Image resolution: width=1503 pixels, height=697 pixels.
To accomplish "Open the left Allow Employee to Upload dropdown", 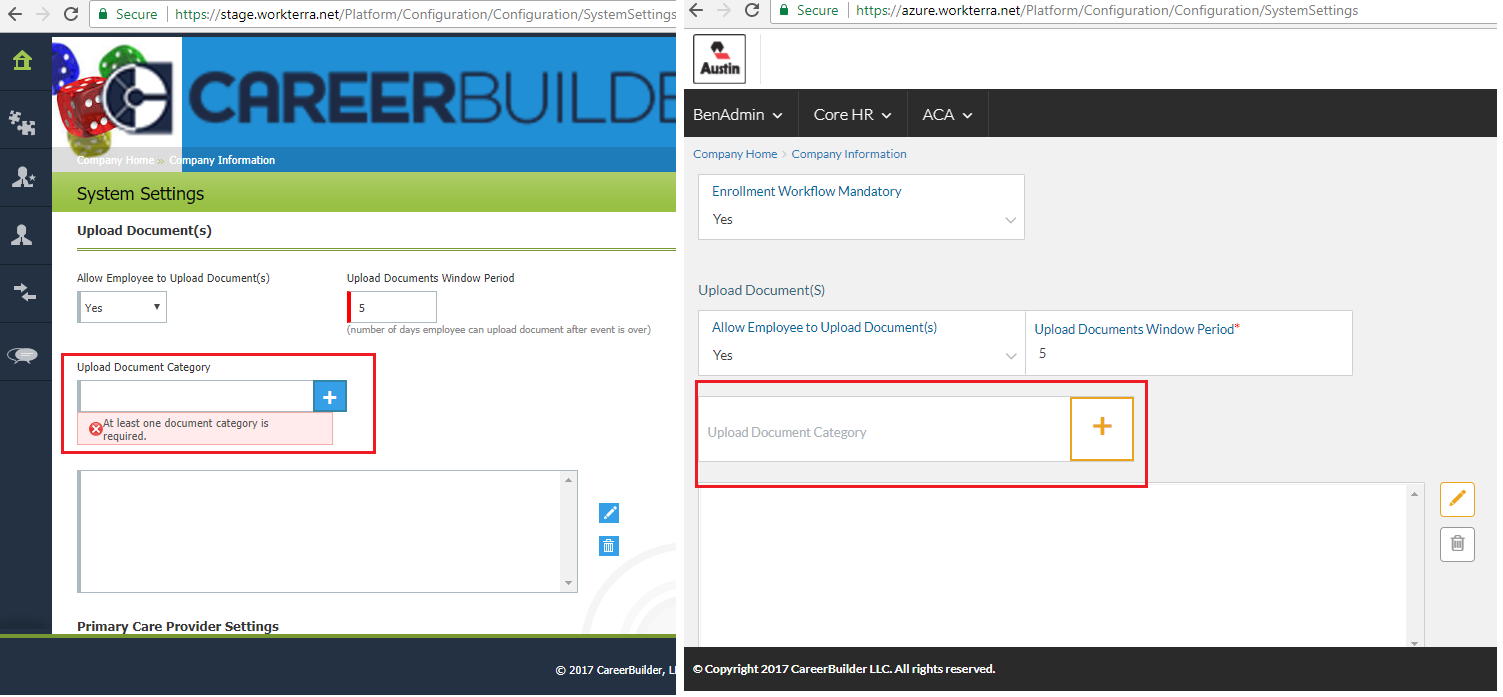I will point(123,308).
